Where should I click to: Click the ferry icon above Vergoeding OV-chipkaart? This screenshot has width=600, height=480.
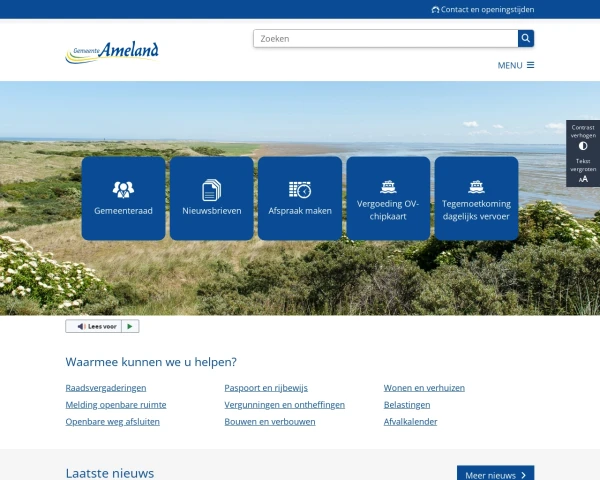tap(388, 187)
